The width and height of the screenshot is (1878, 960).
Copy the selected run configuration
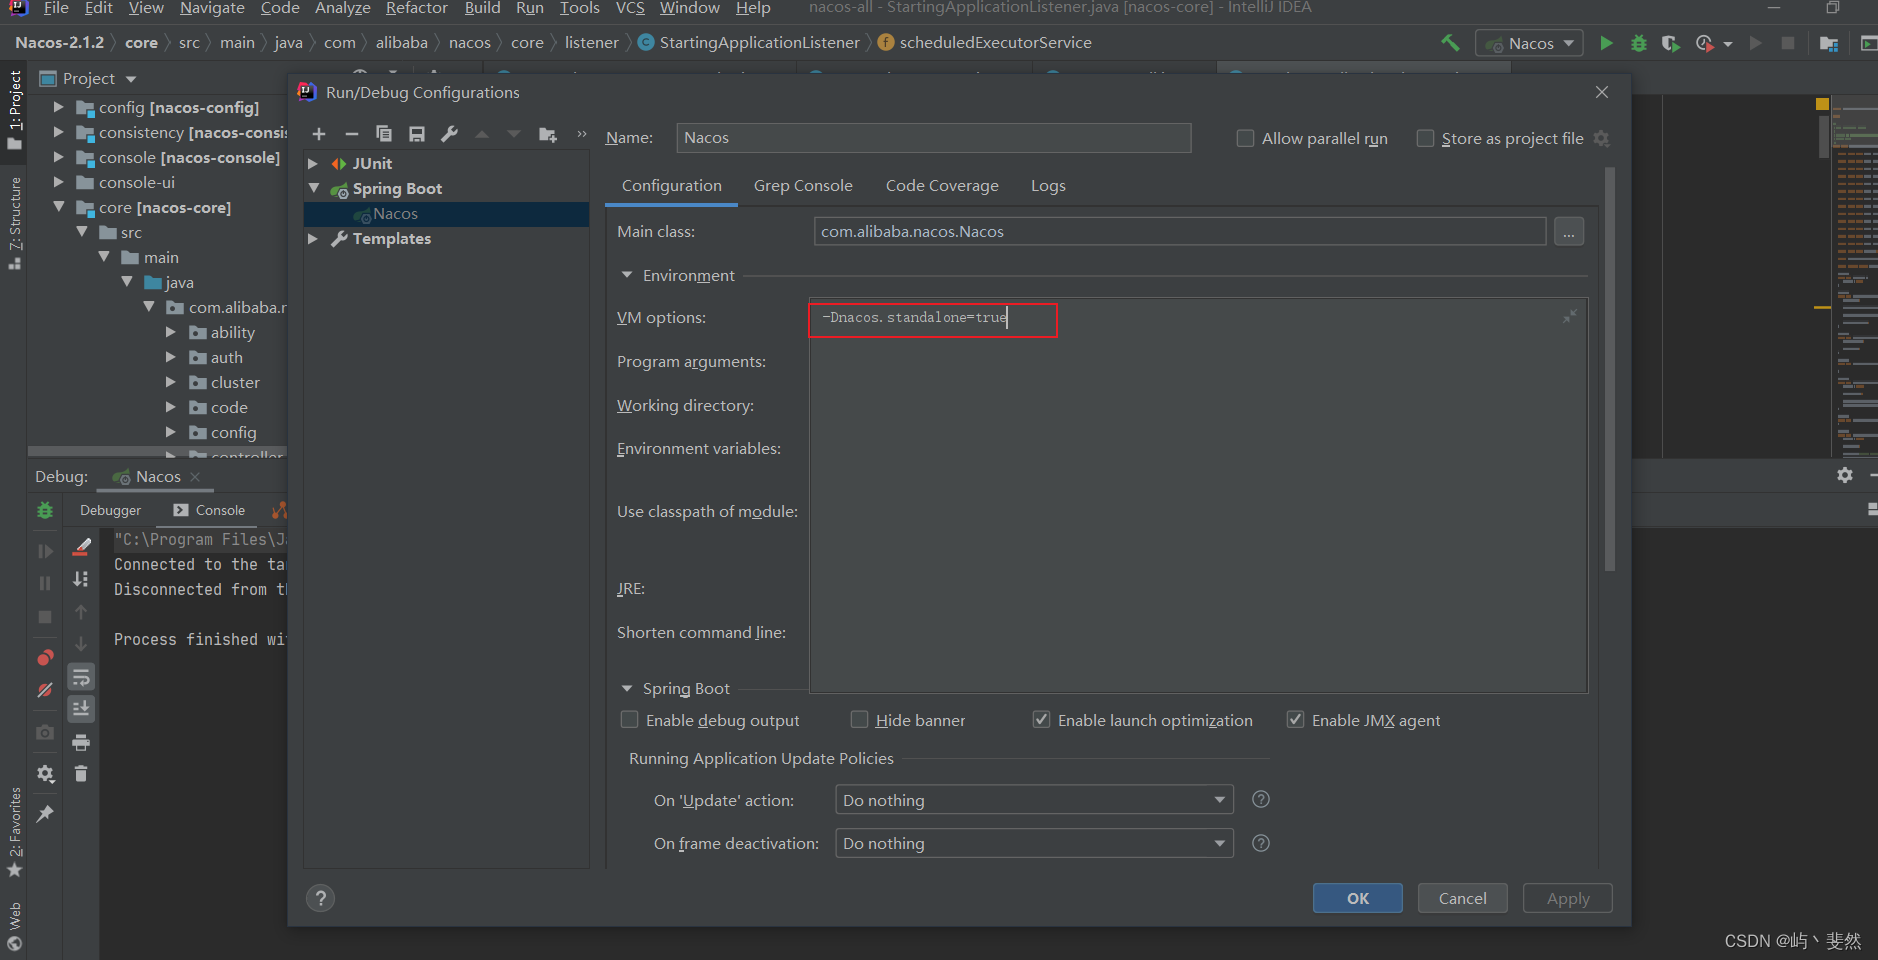384,134
